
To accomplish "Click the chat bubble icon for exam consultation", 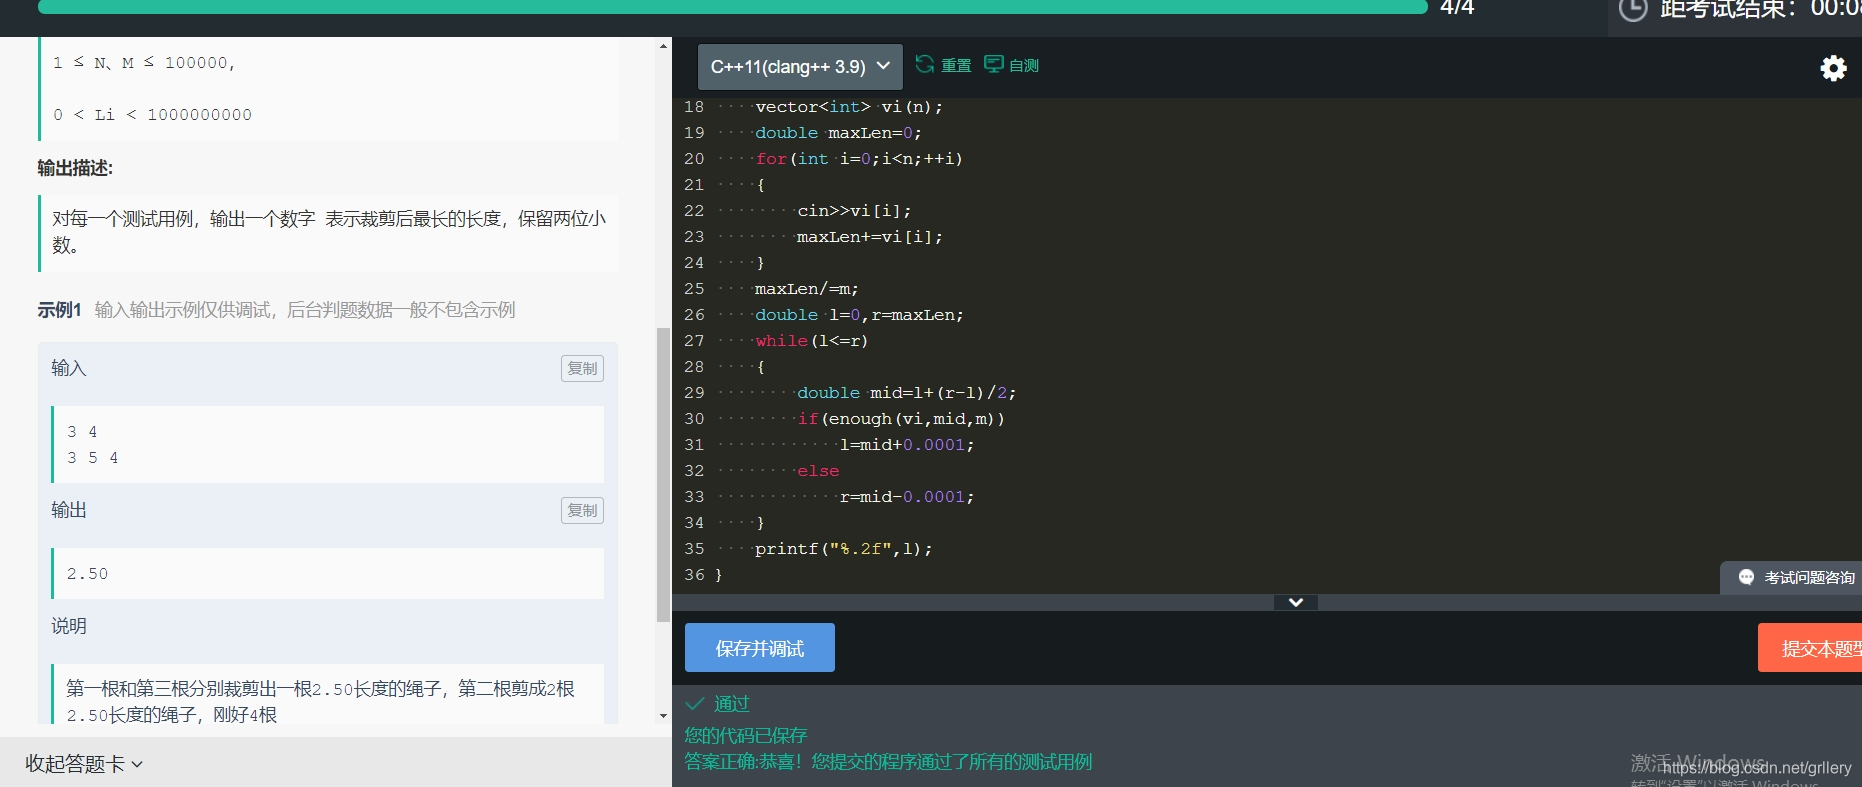I will [1746, 577].
